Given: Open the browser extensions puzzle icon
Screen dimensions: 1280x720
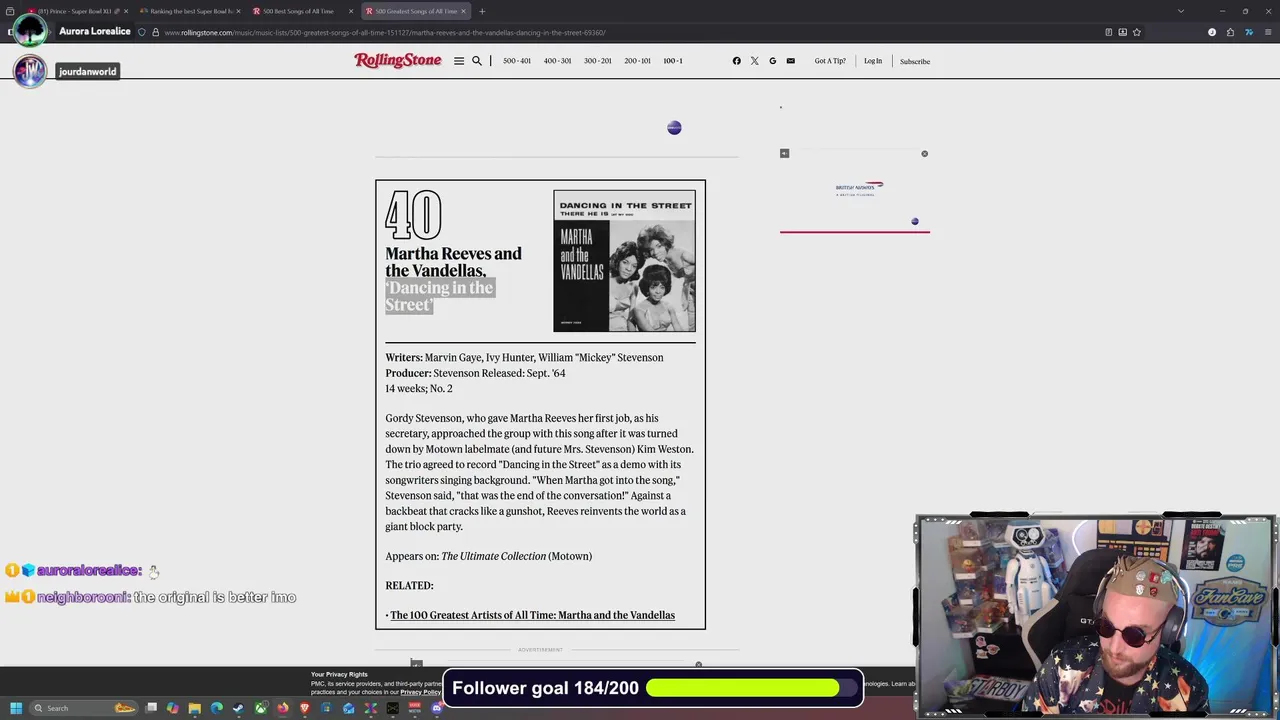Looking at the screenshot, I should coord(1230,32).
